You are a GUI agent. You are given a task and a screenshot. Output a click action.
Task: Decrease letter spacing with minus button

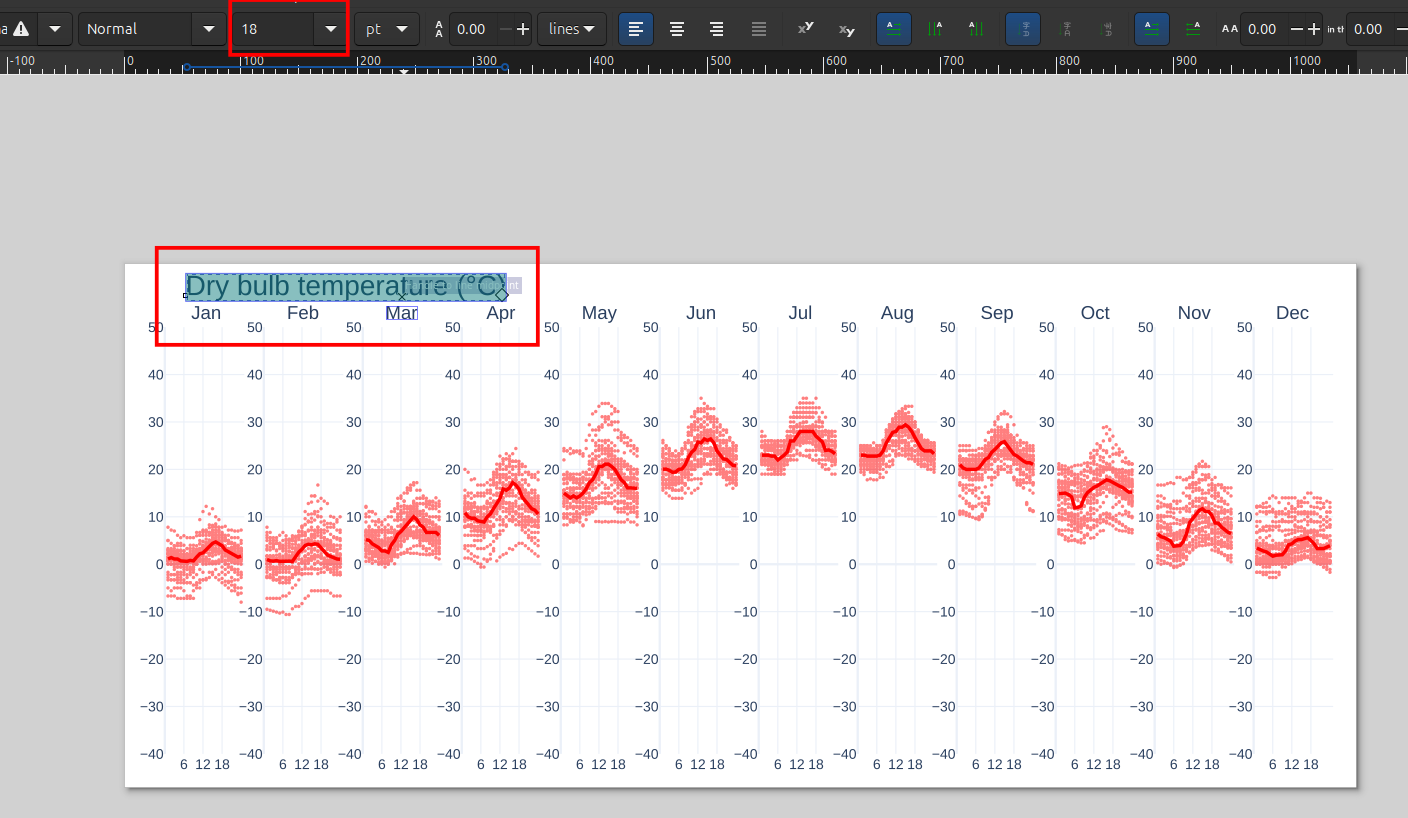tap(1297, 29)
